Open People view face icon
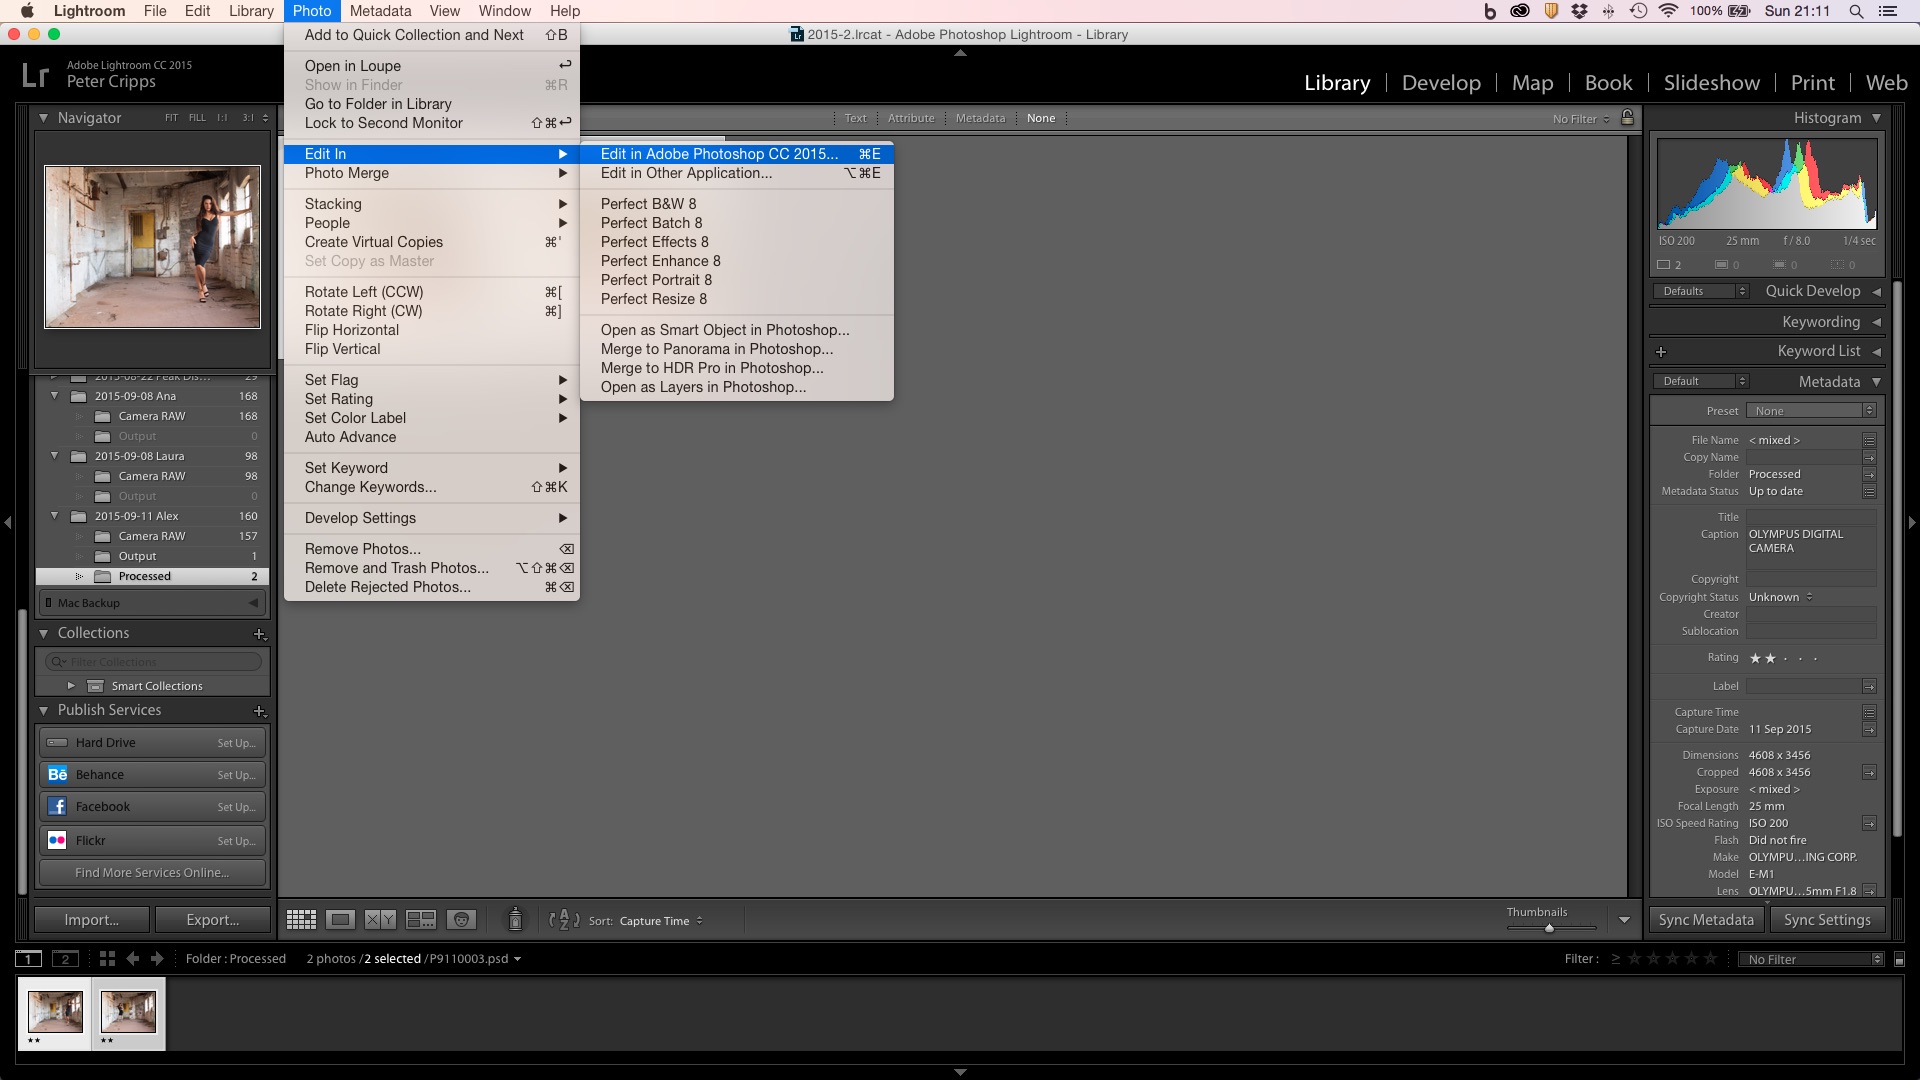1920x1080 pixels. [x=461, y=920]
